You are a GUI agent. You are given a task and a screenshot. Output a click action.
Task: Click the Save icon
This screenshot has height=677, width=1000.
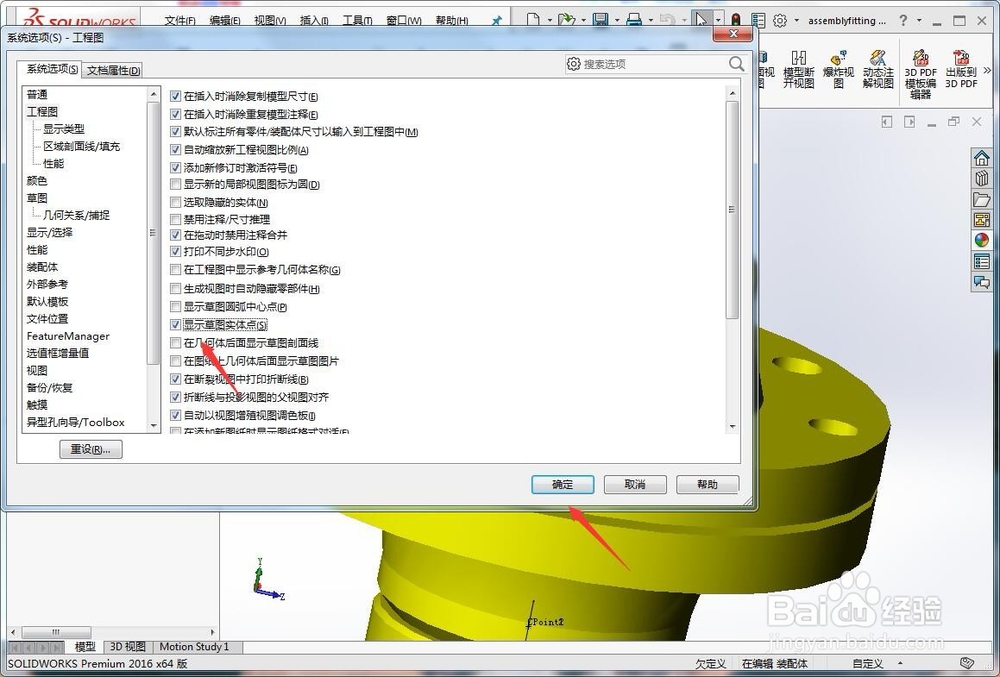coord(600,19)
